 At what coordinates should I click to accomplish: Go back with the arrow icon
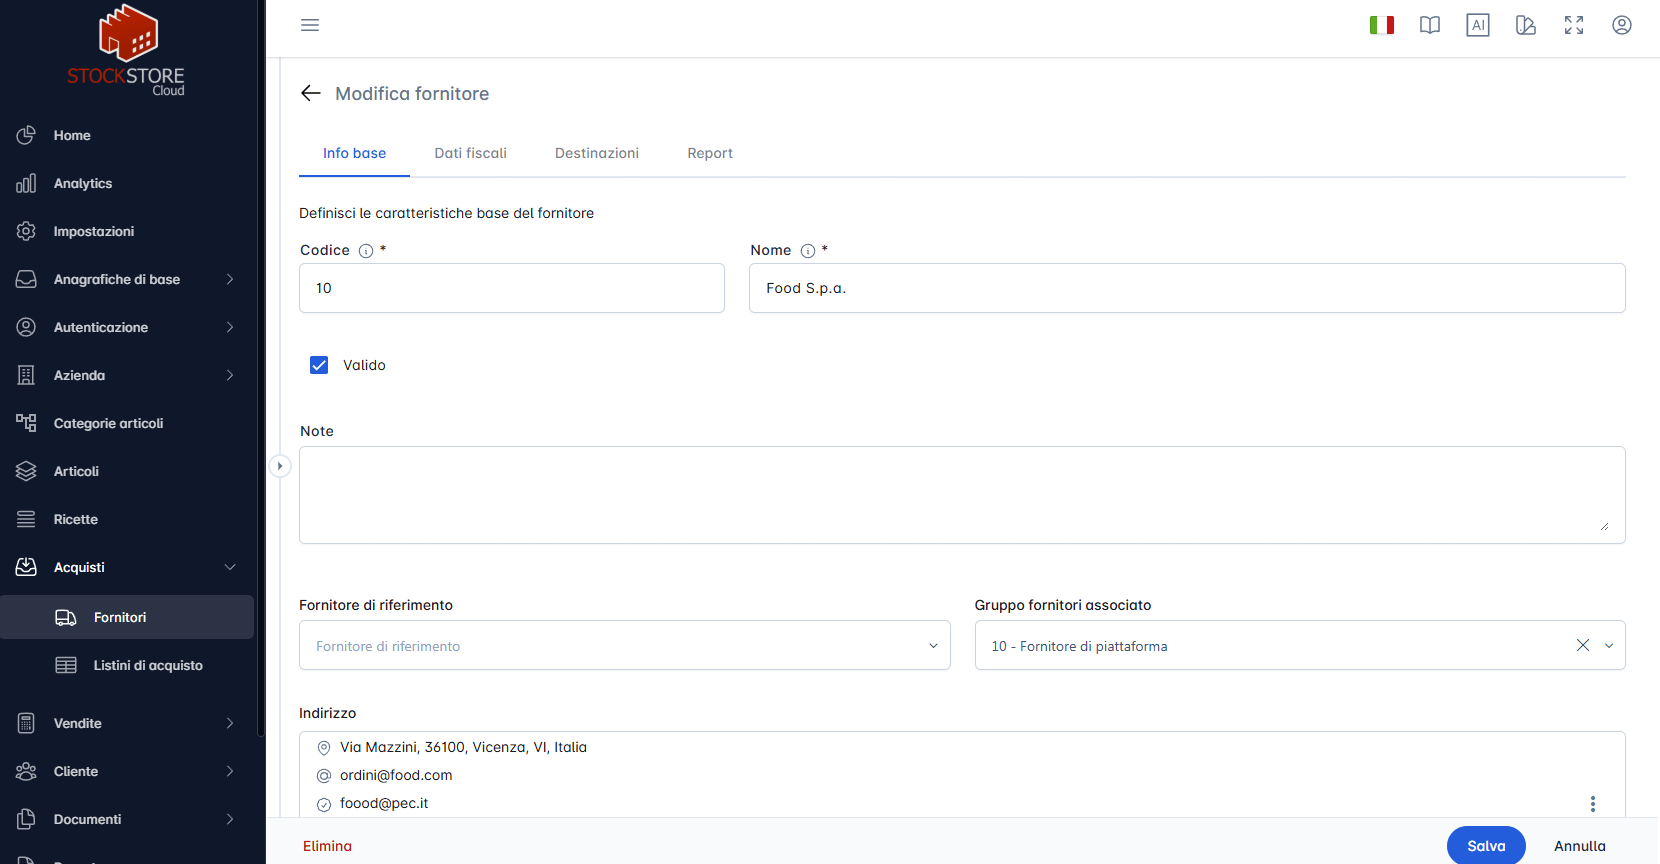[311, 93]
